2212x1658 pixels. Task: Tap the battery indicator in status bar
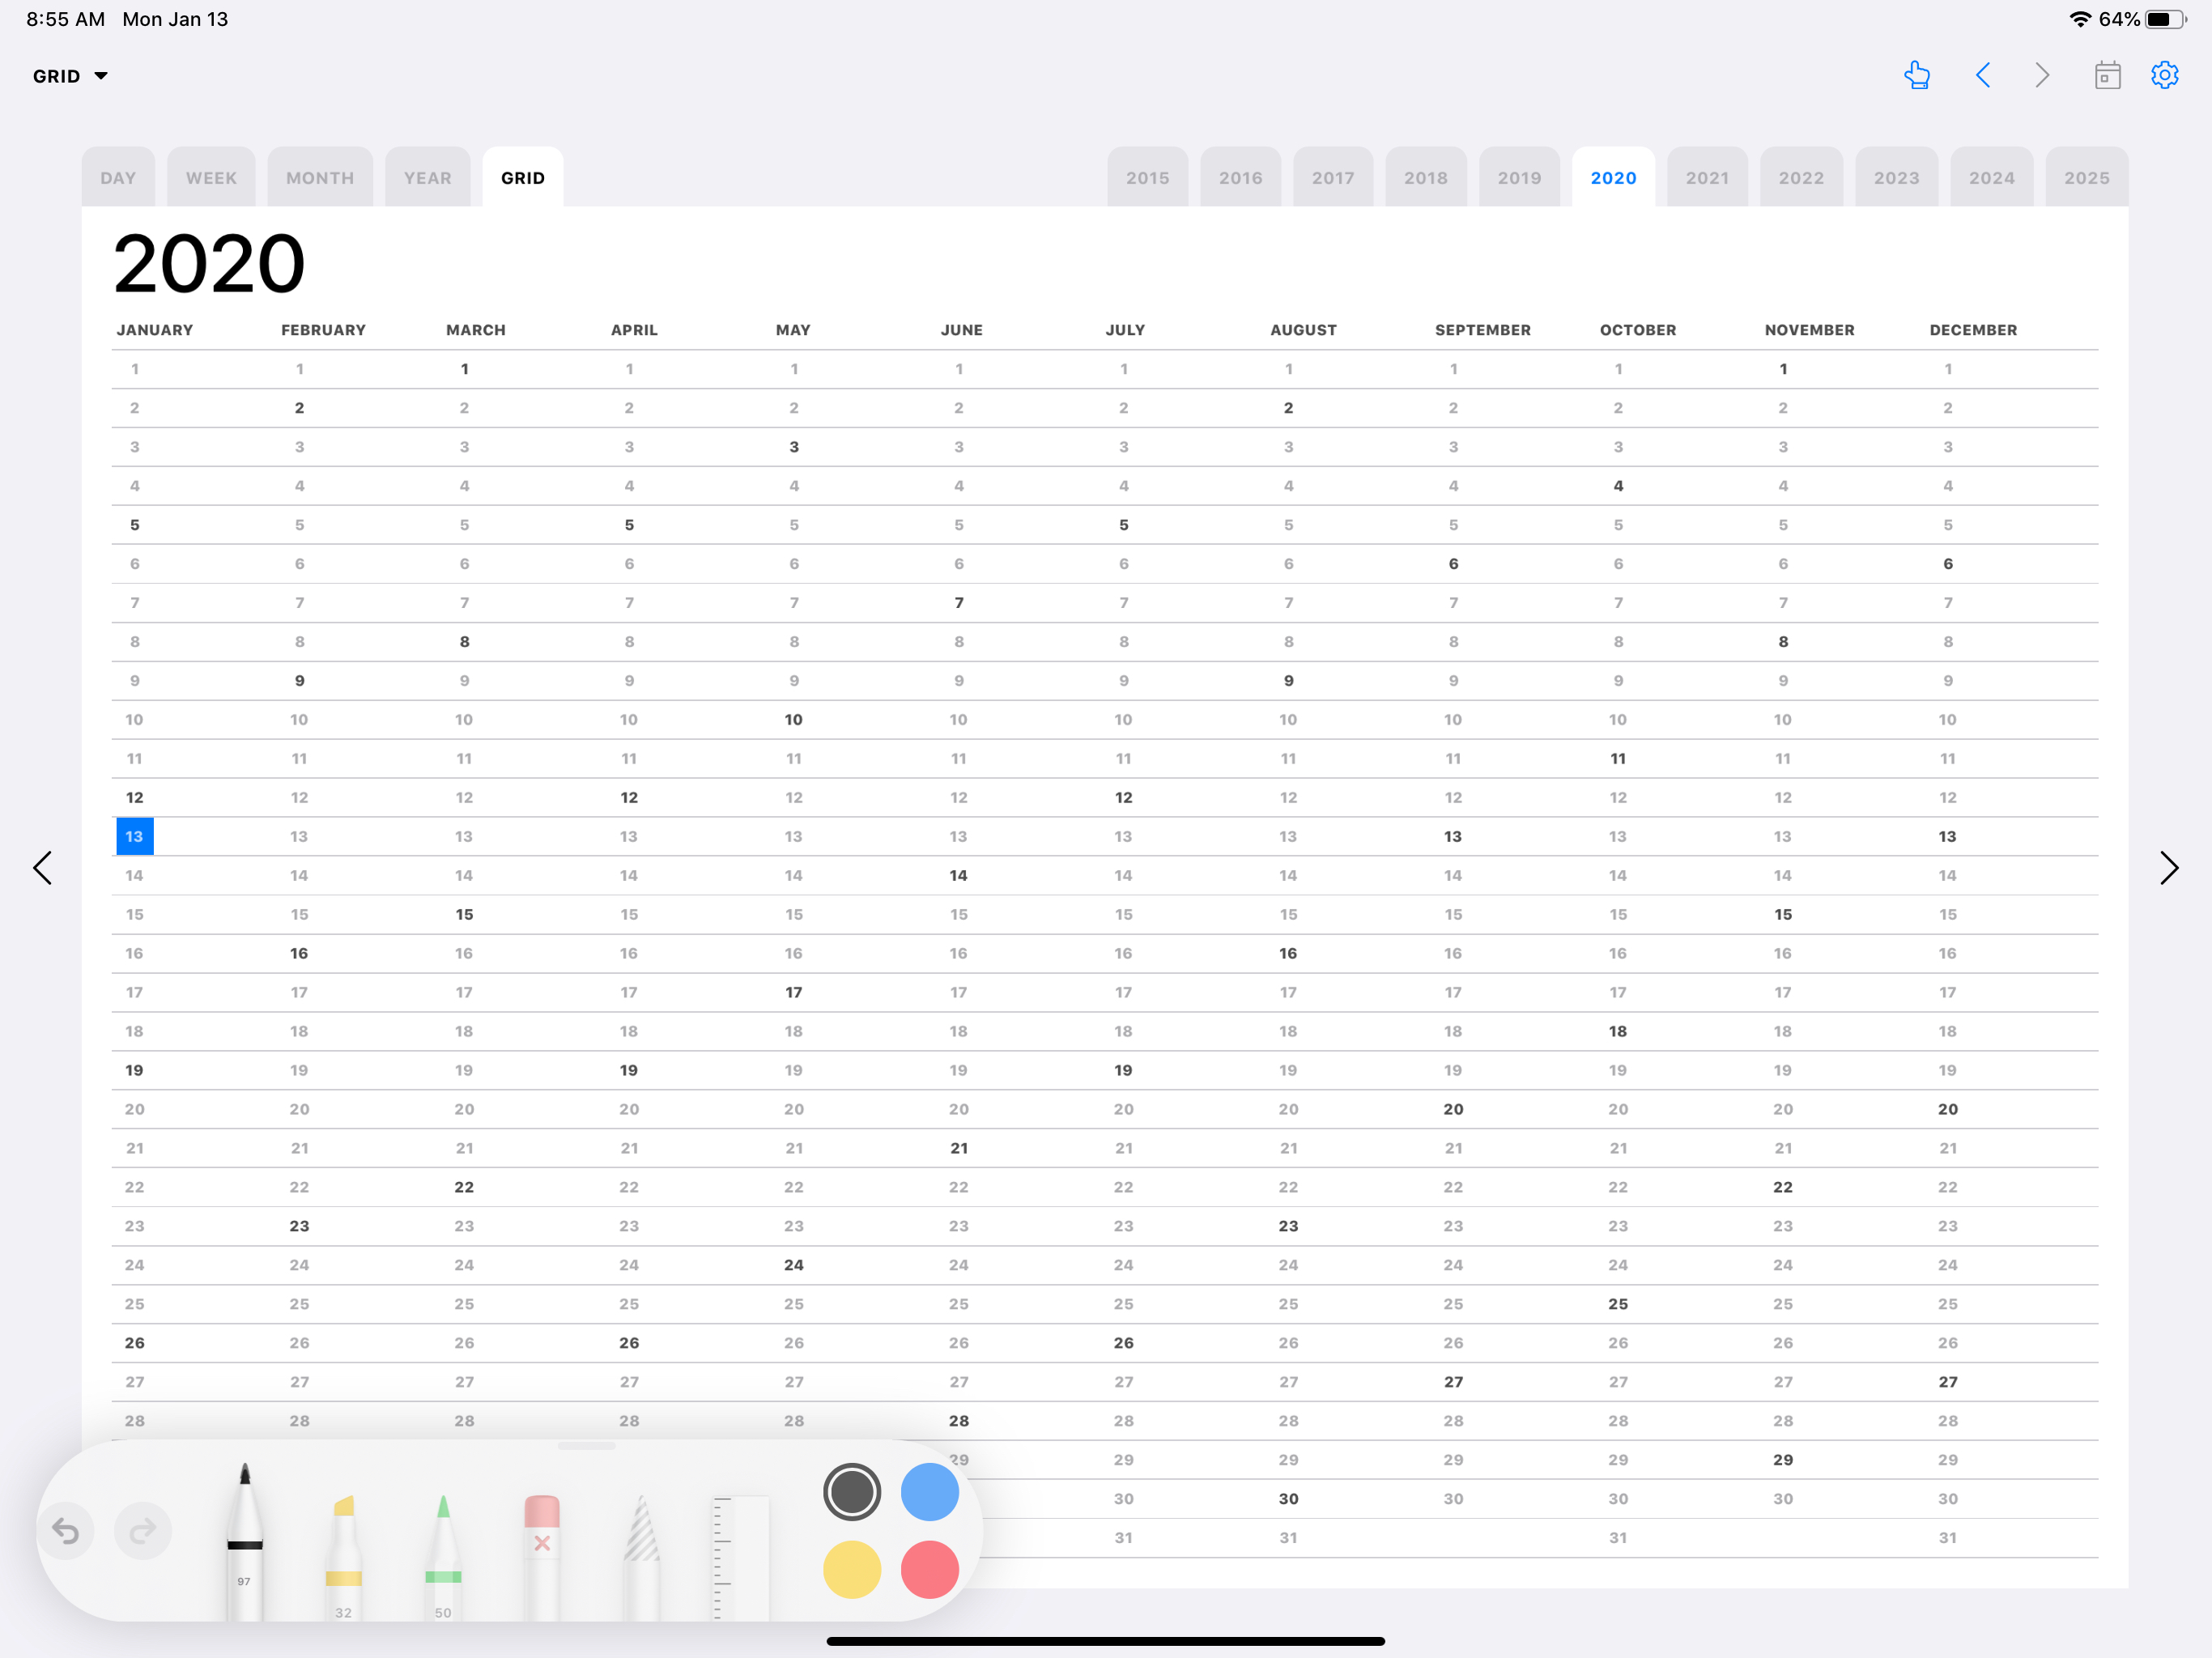coord(2167,19)
